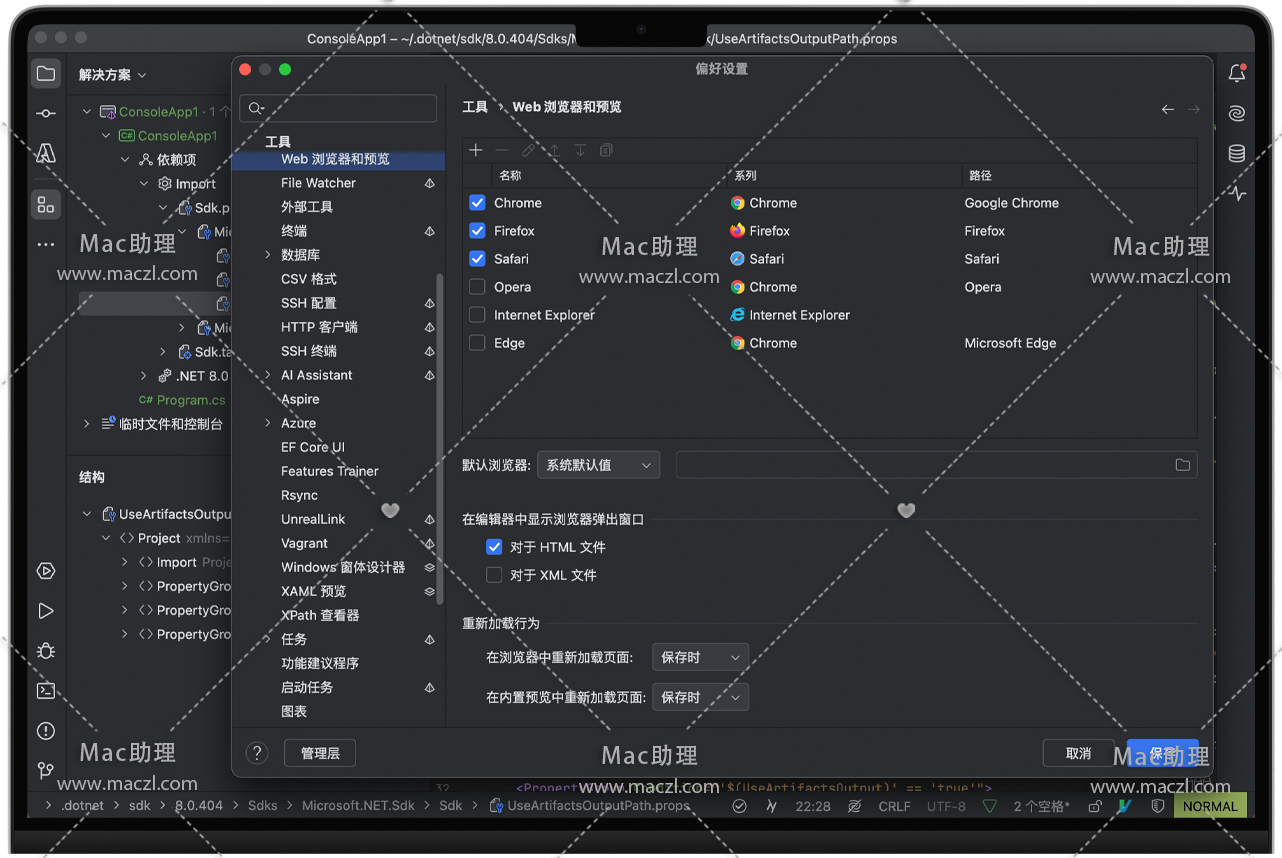This screenshot has width=1282, height=858.
Task: Open the 默认浏览器 dropdown
Action: tap(599, 465)
